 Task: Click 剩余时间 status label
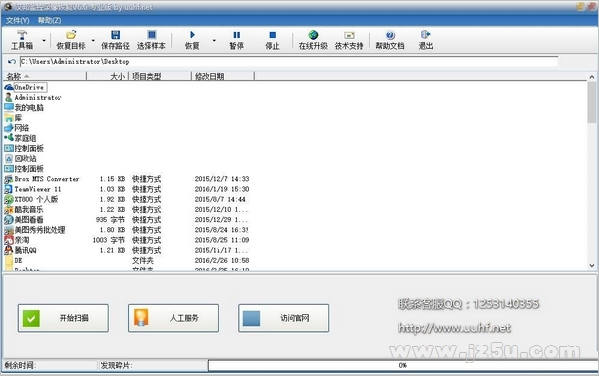point(20,365)
